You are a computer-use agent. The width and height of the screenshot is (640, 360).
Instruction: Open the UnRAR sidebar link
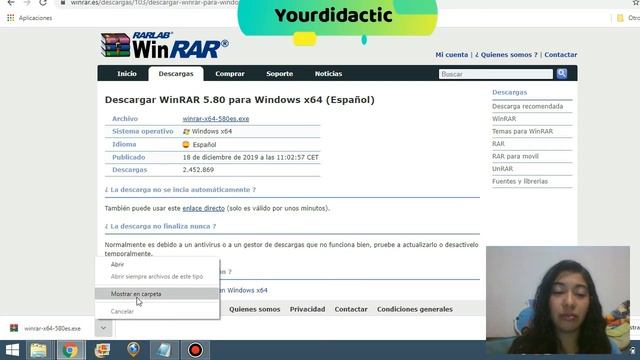point(502,169)
